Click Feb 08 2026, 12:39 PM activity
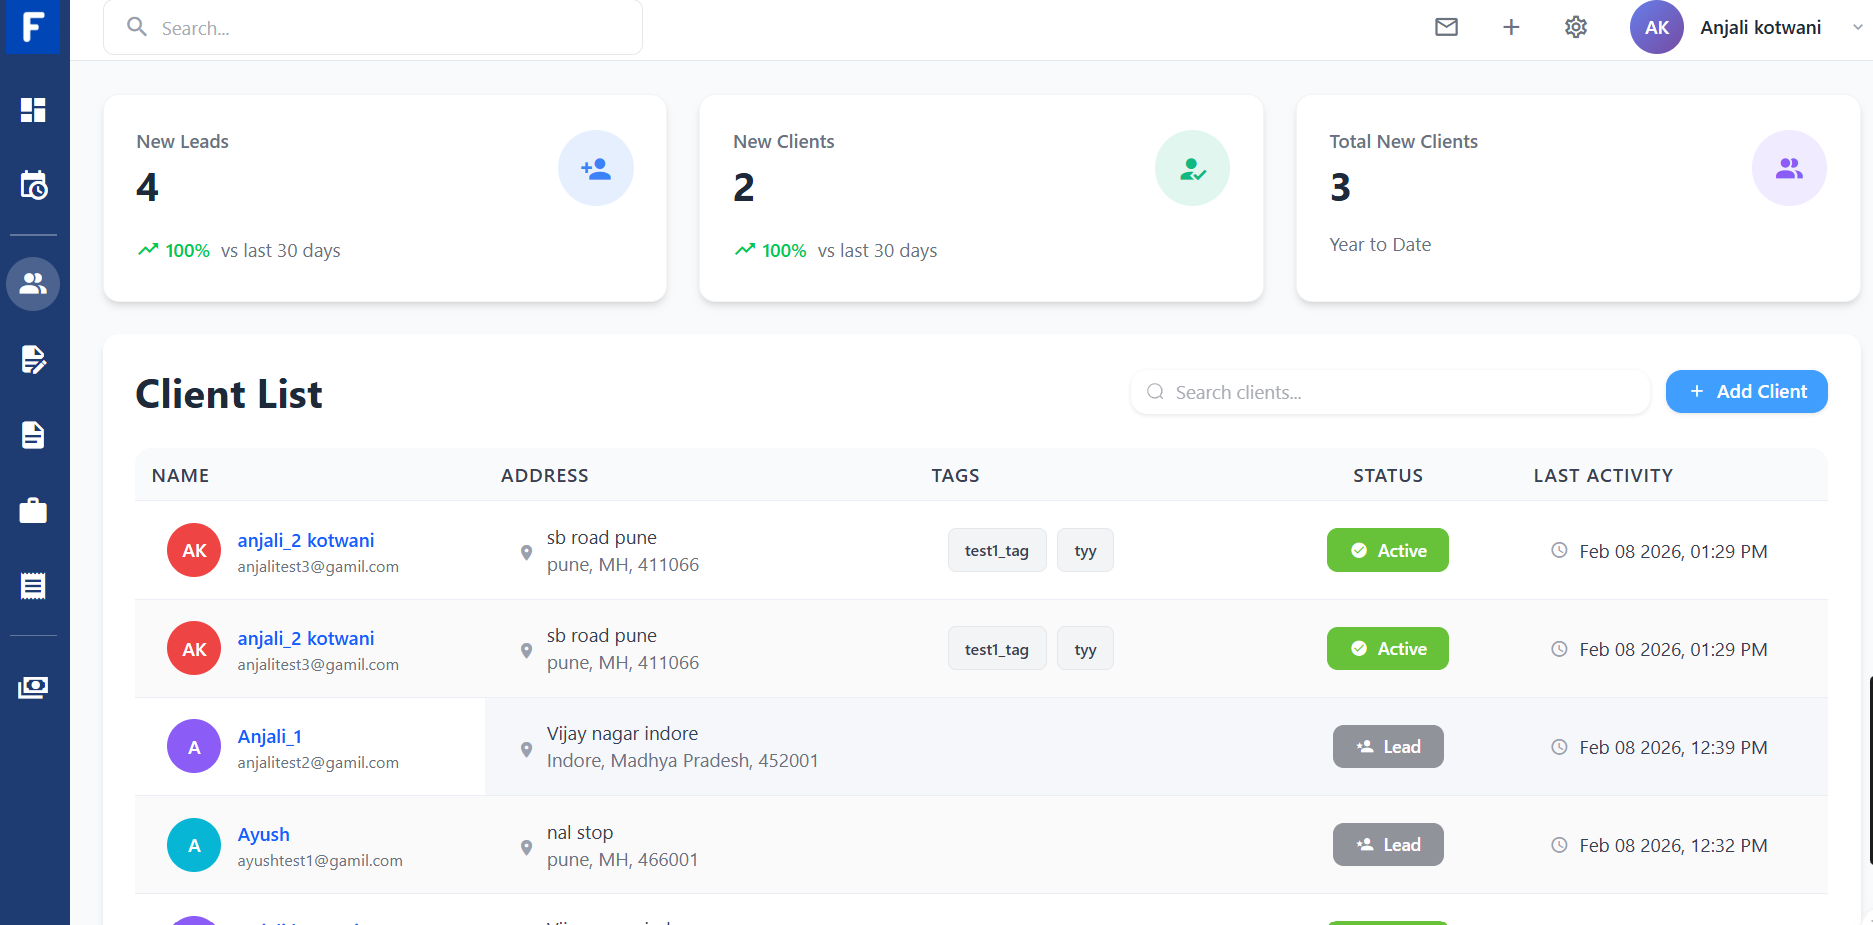Viewport: 1873px width, 925px height. click(x=1673, y=747)
